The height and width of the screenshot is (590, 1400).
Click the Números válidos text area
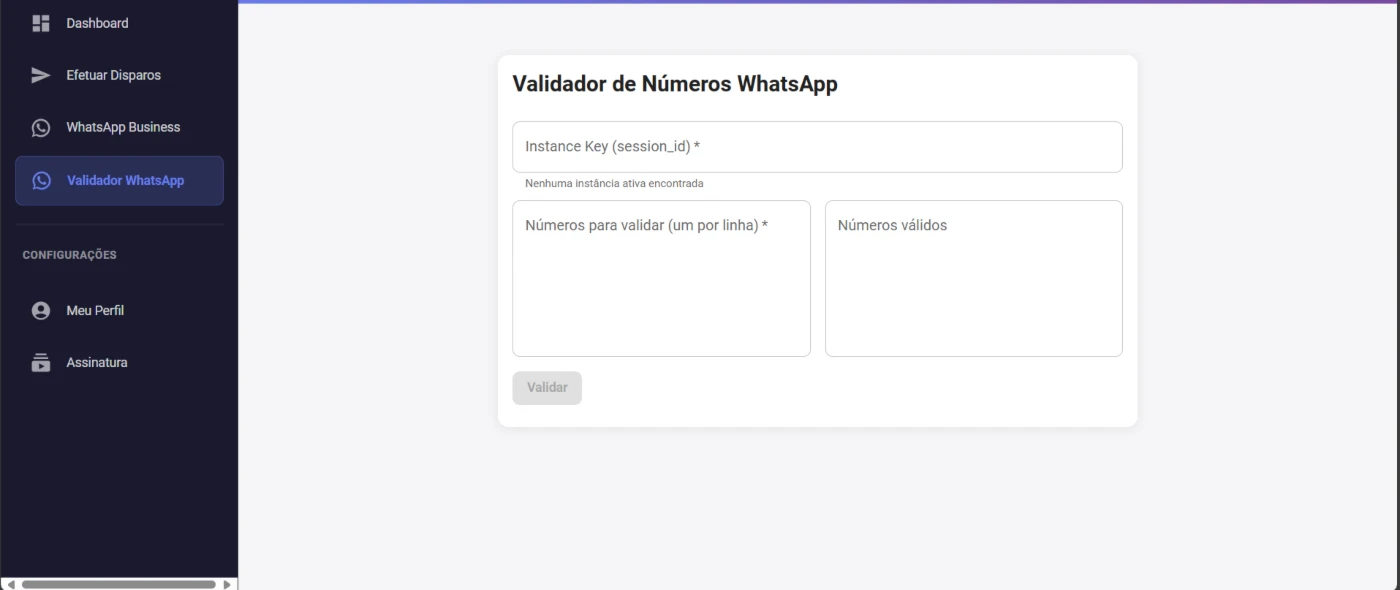973,278
